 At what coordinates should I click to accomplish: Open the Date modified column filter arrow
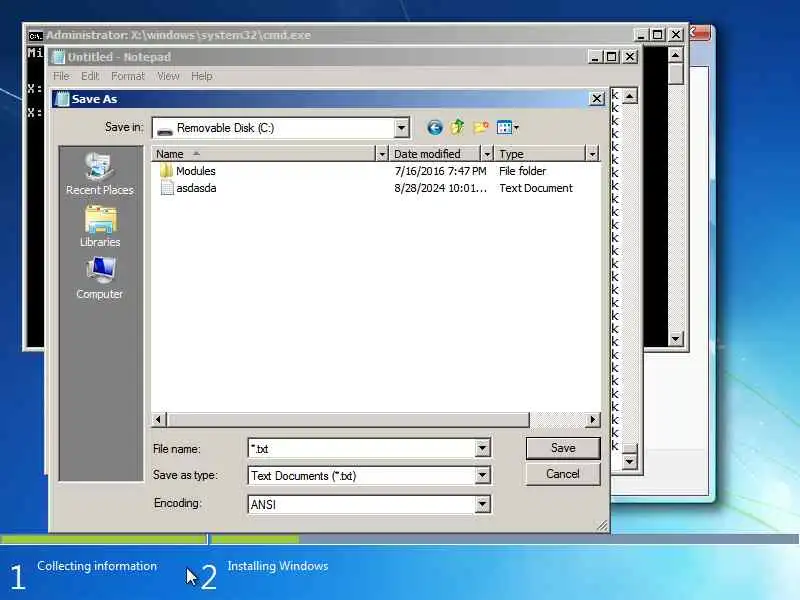coord(487,154)
